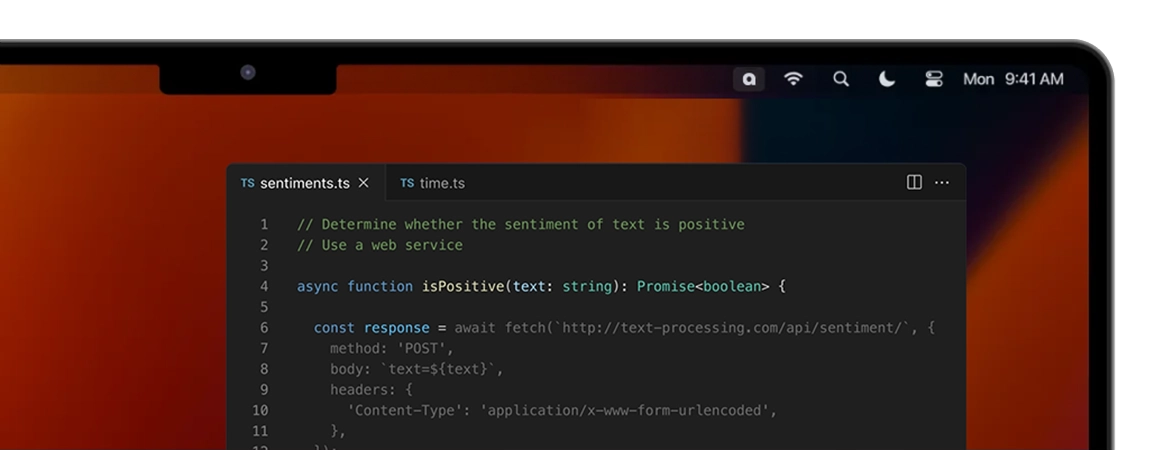Click the 'string' type annotation

click(587, 286)
